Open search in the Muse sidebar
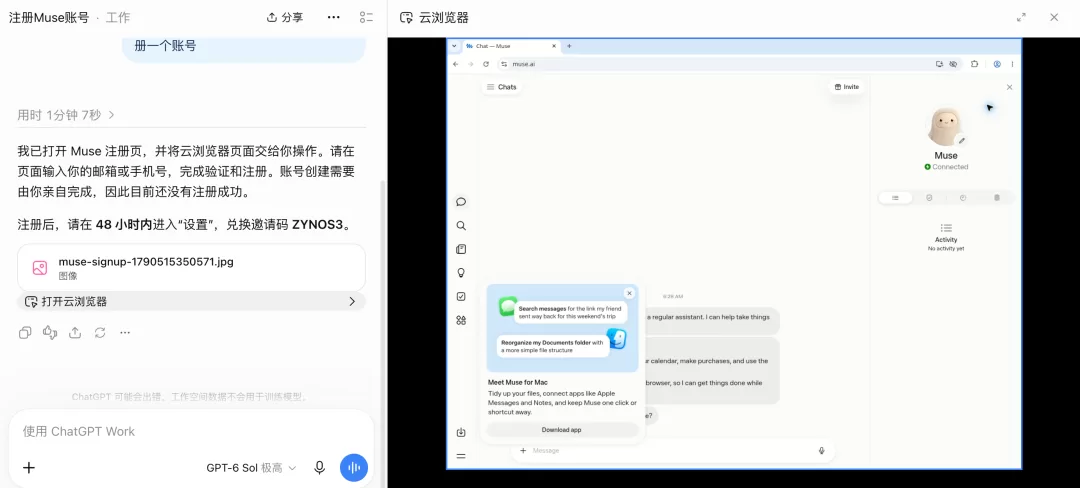Image resolution: width=1080 pixels, height=488 pixels. tap(461, 226)
